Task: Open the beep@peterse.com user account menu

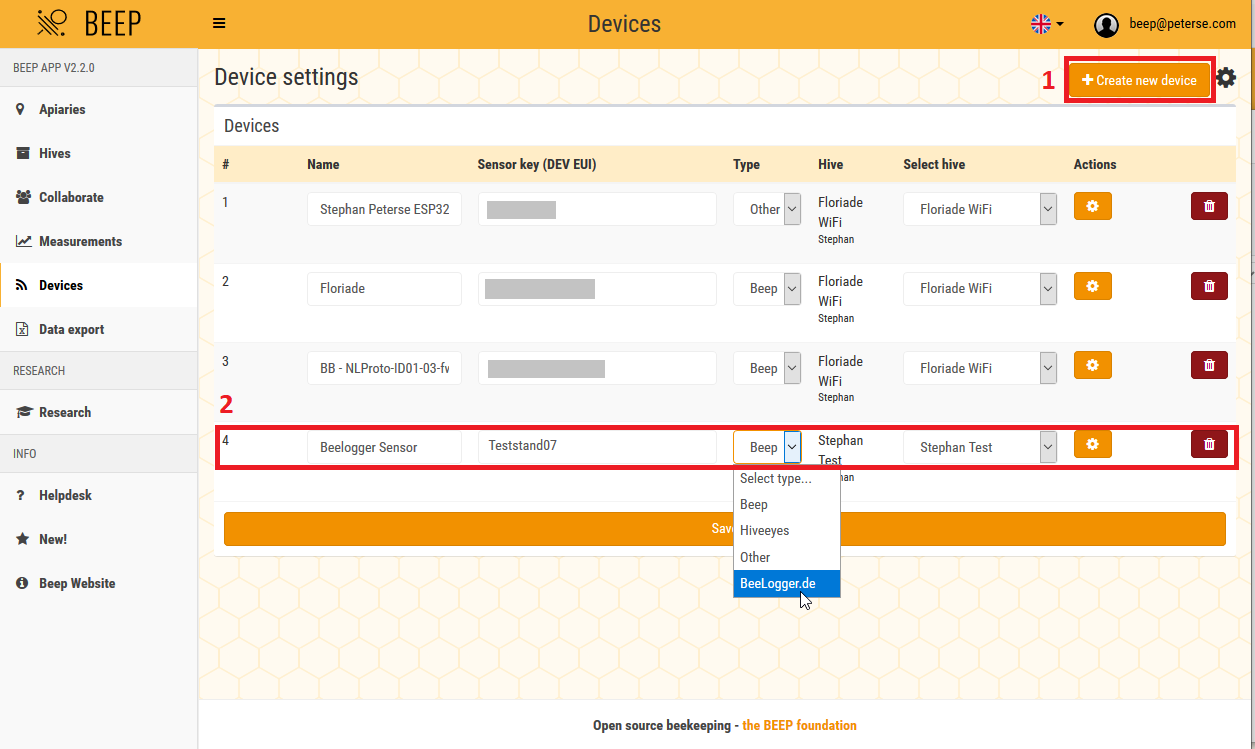Action: tap(1166, 24)
